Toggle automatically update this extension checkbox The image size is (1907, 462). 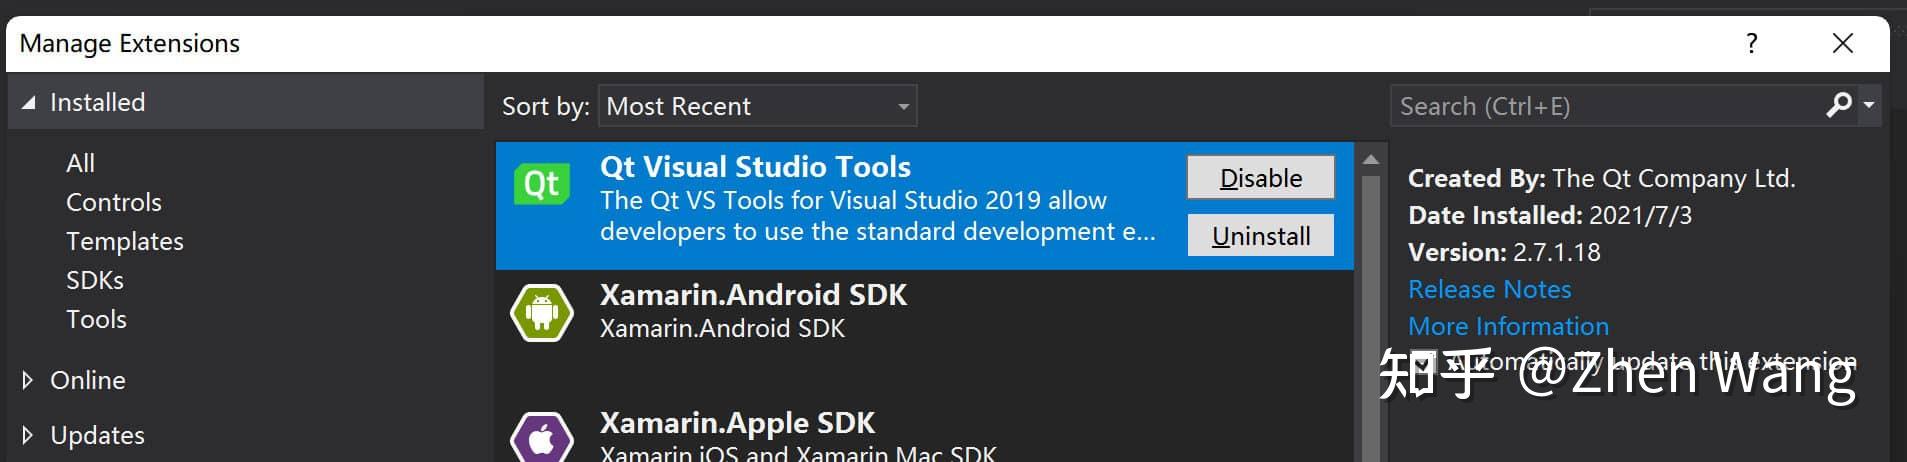(x=1422, y=361)
